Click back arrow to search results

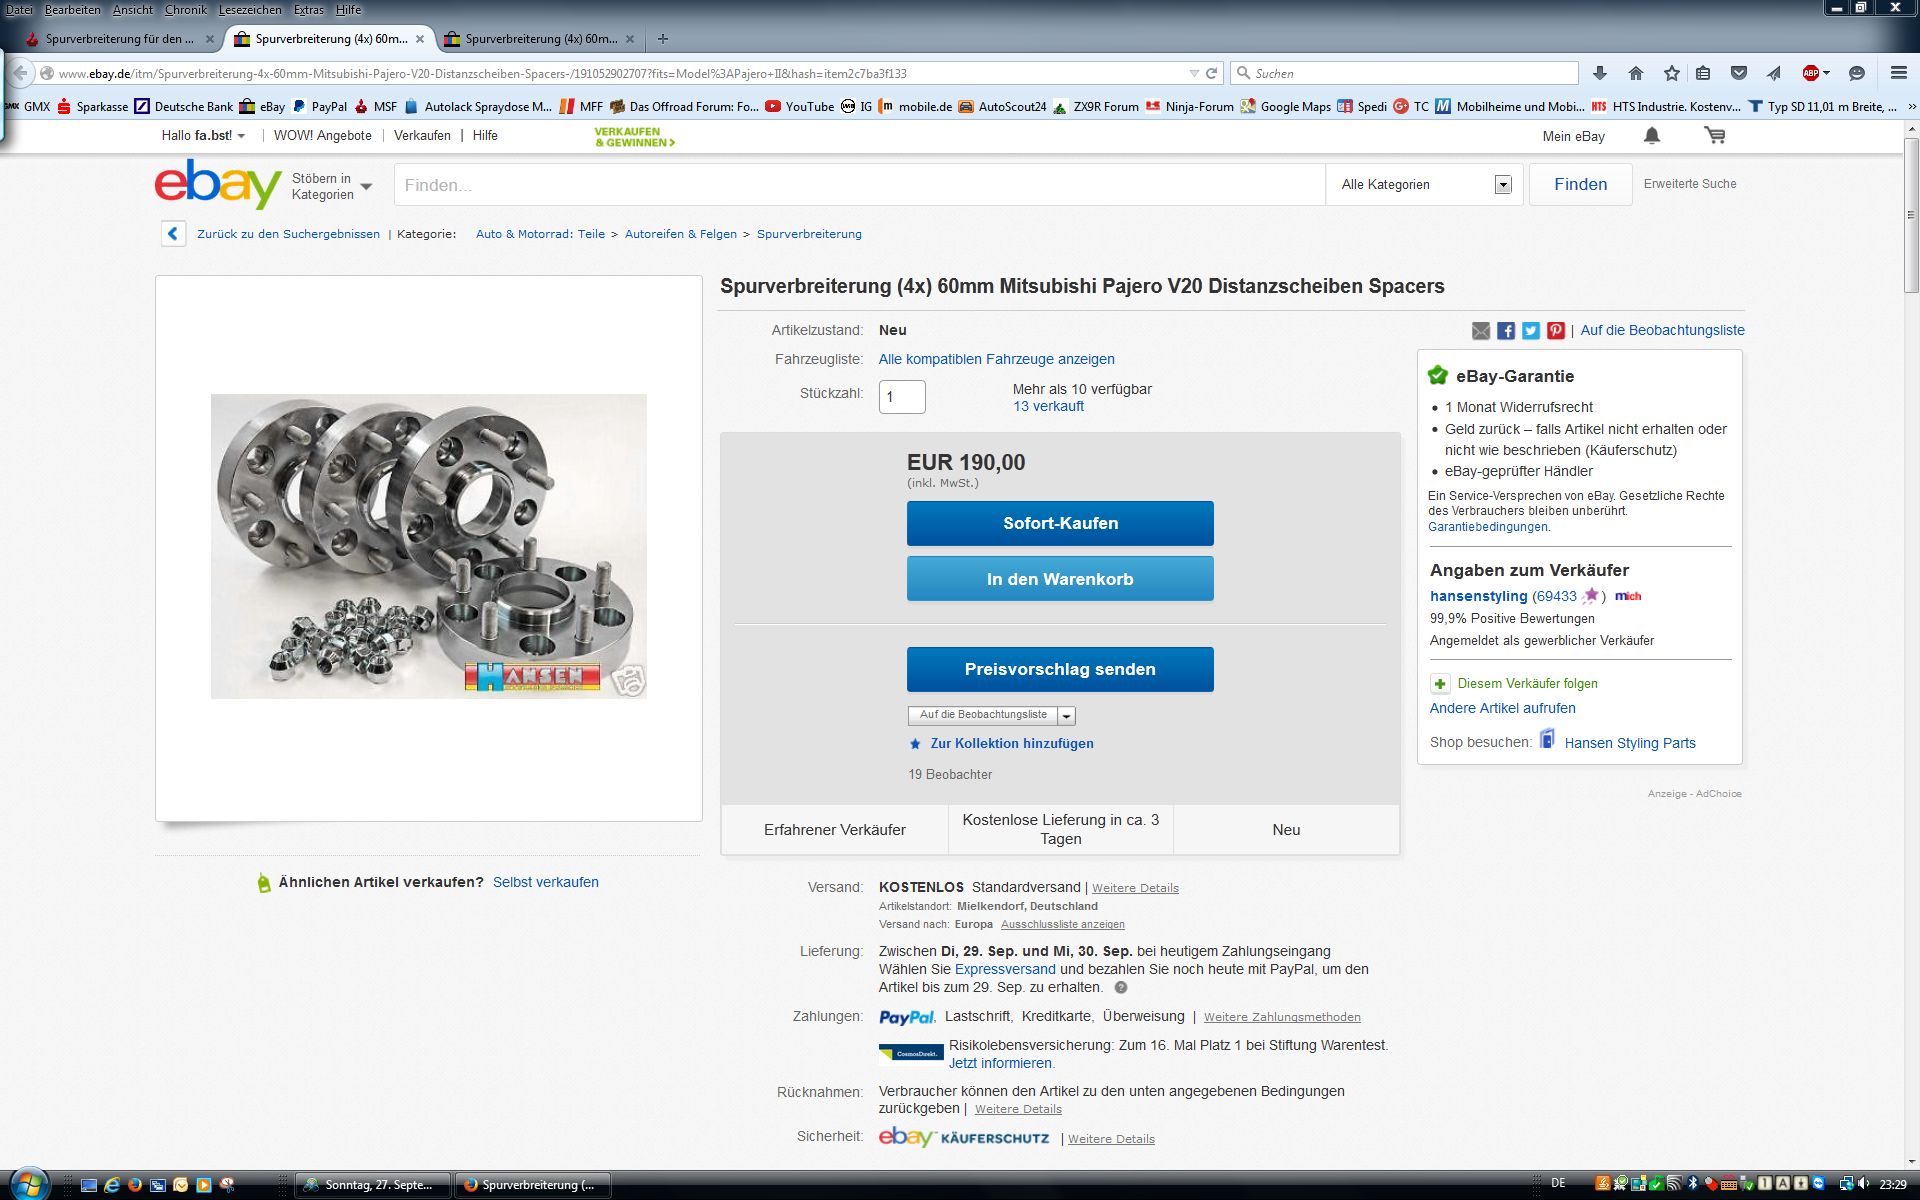[x=173, y=234]
